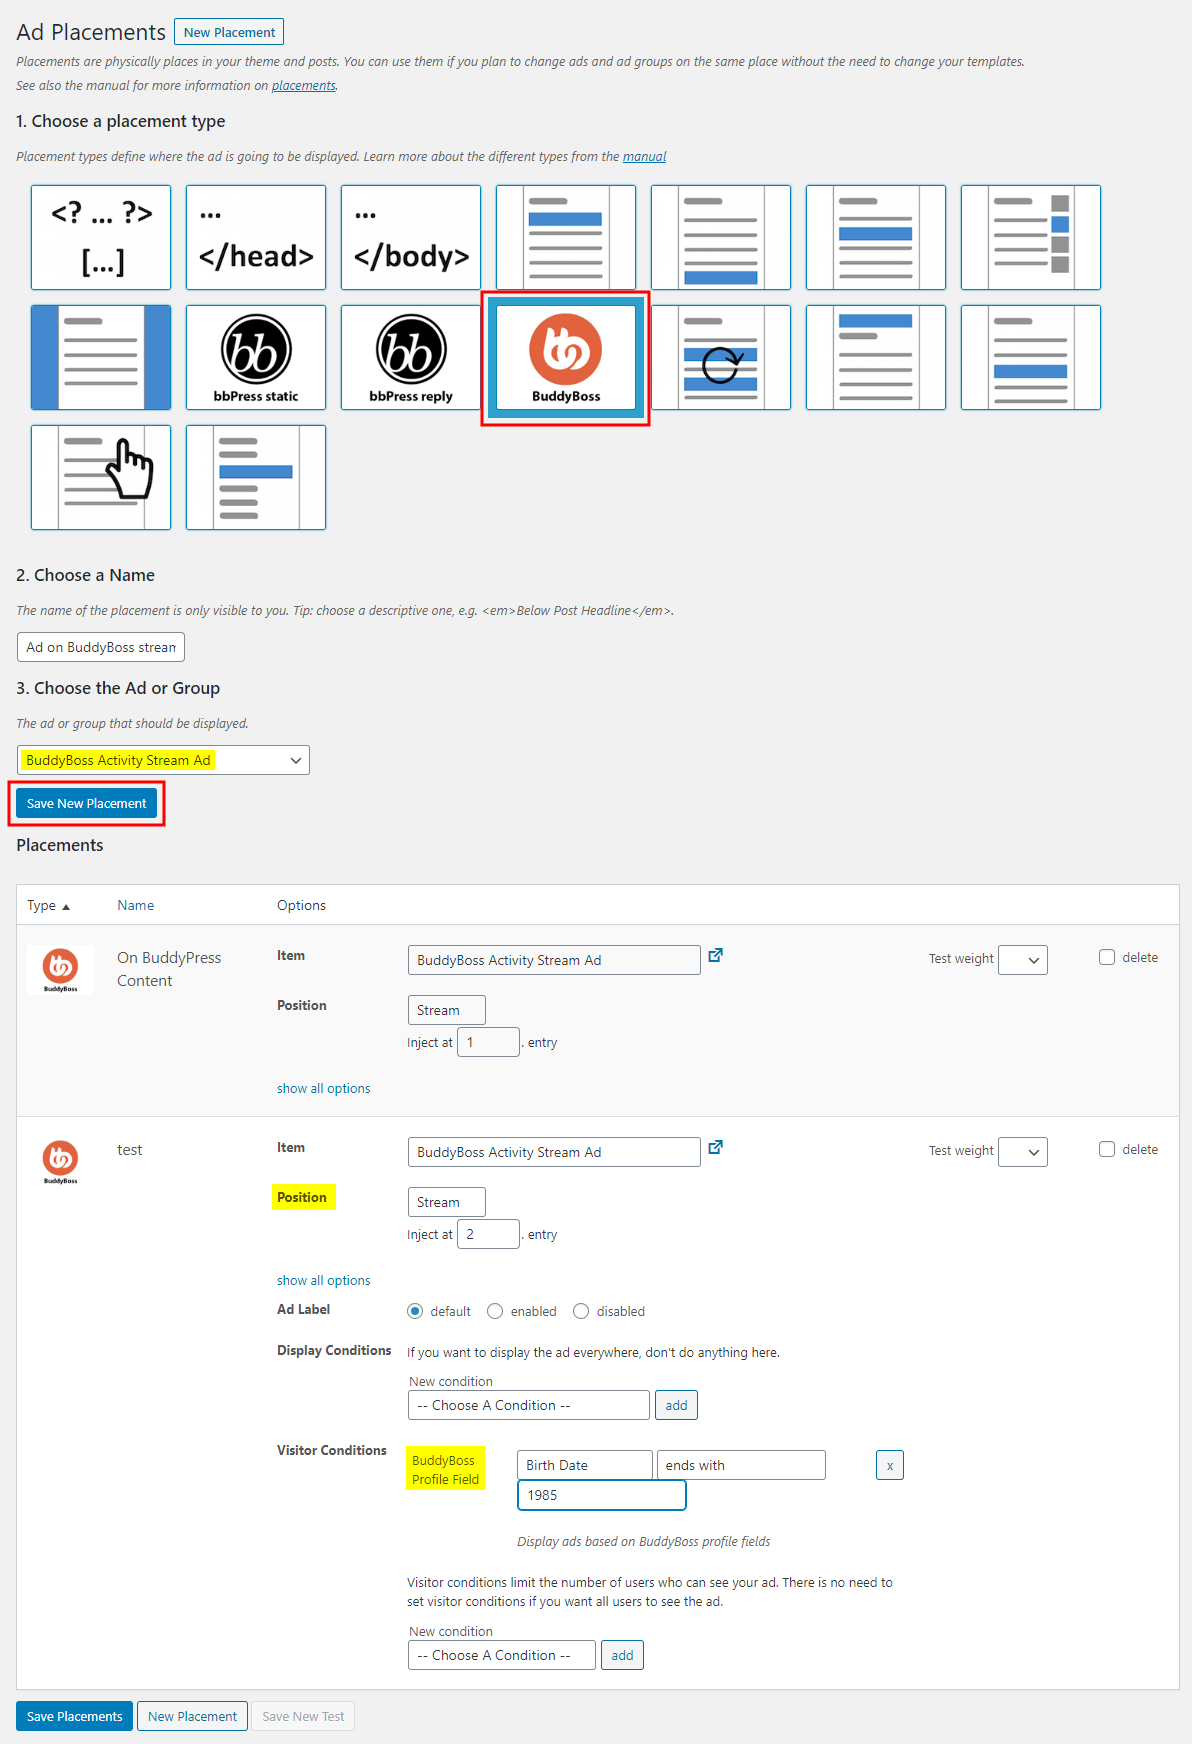Remove the Birth Date visitor condition
Image resolution: width=1192 pixels, height=1744 pixels.
pos(889,1465)
